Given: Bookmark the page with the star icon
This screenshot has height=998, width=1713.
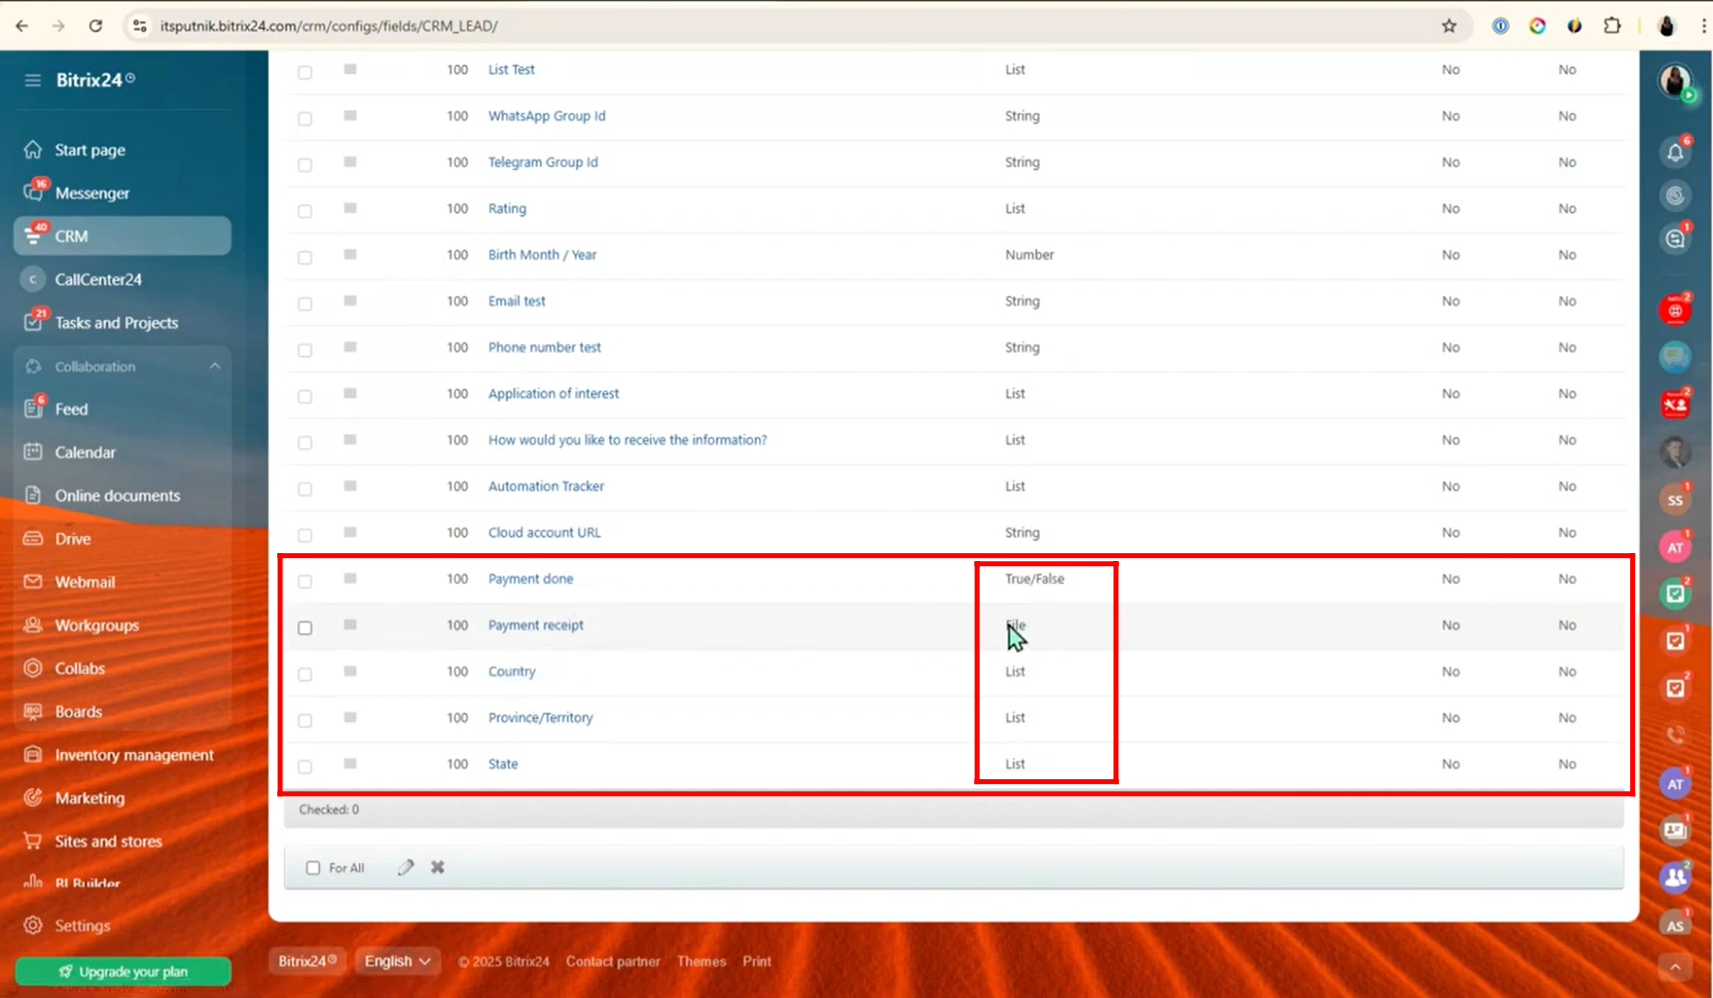Looking at the screenshot, I should point(1449,26).
